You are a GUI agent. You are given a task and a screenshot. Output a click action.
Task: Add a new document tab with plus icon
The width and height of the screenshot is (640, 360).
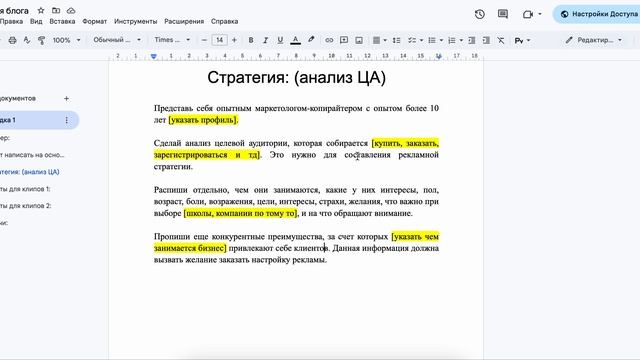tap(67, 98)
